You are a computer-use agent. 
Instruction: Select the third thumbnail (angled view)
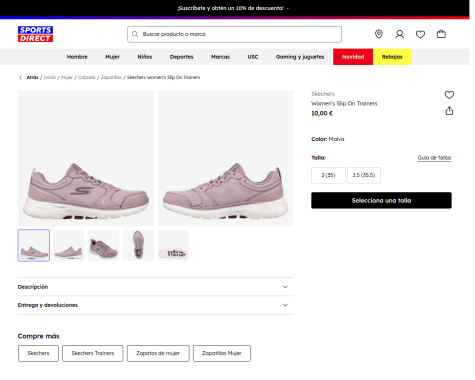[104, 245]
